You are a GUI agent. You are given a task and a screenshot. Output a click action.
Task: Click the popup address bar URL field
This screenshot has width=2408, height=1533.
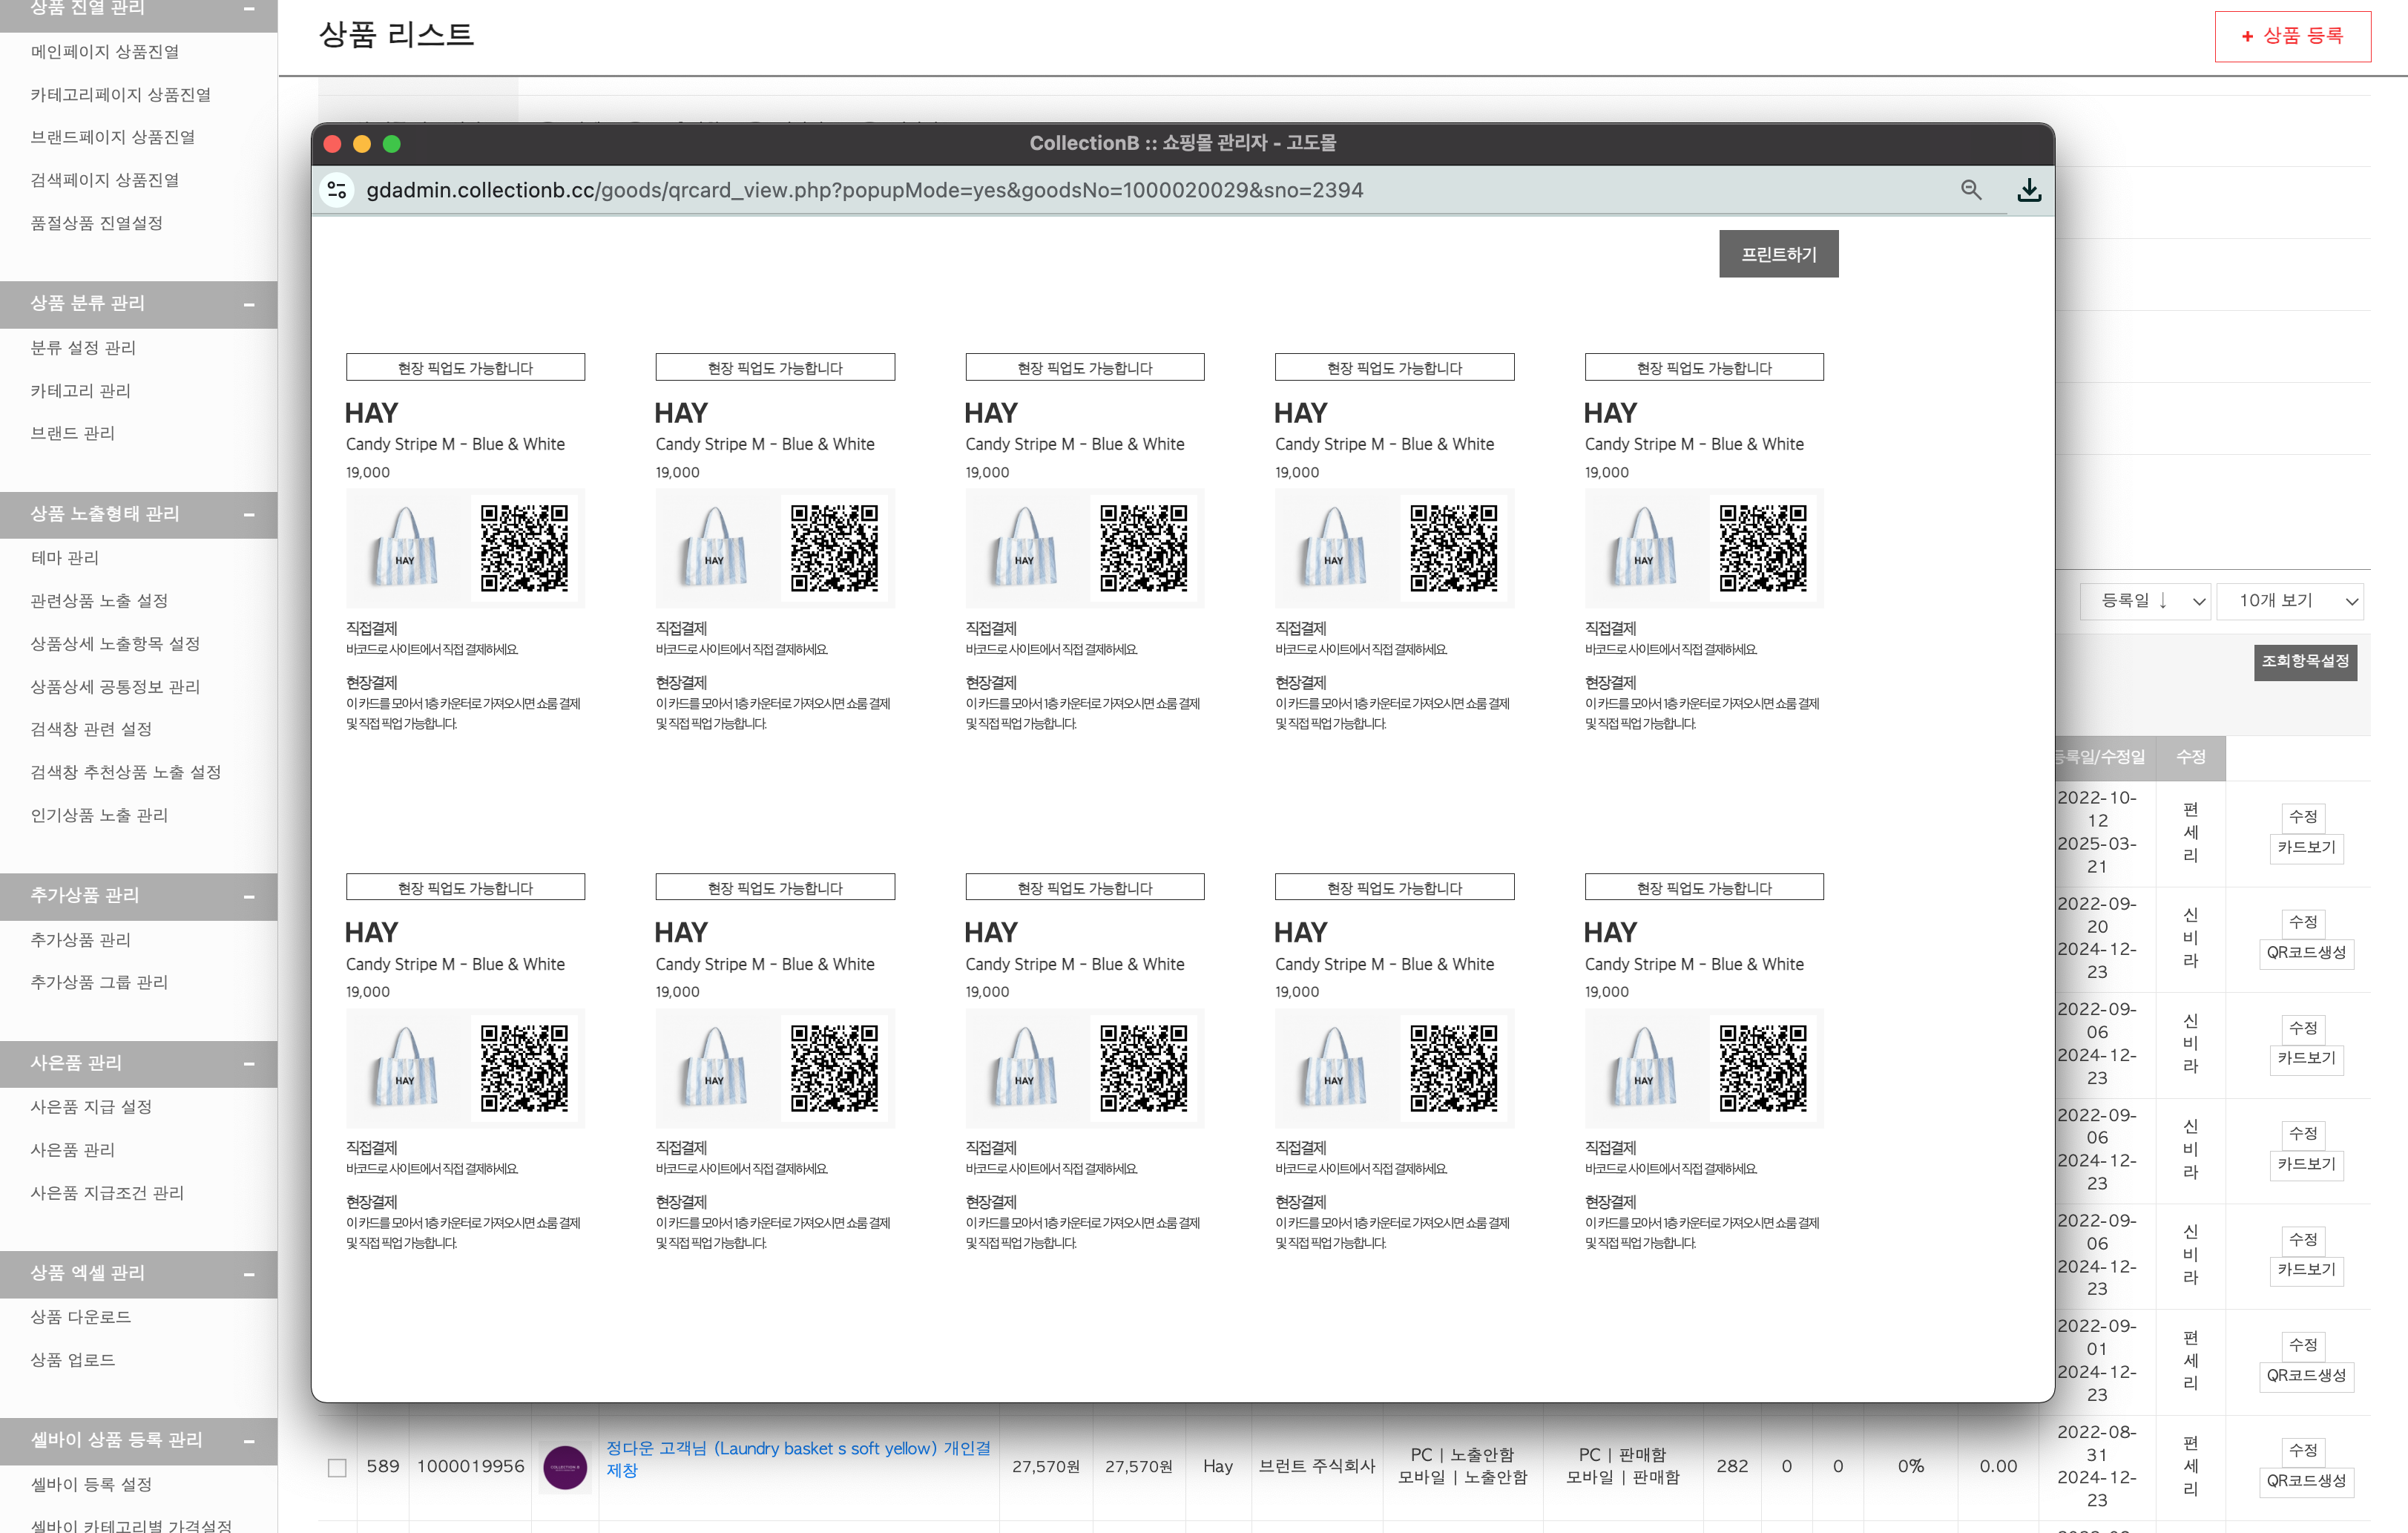click(864, 190)
